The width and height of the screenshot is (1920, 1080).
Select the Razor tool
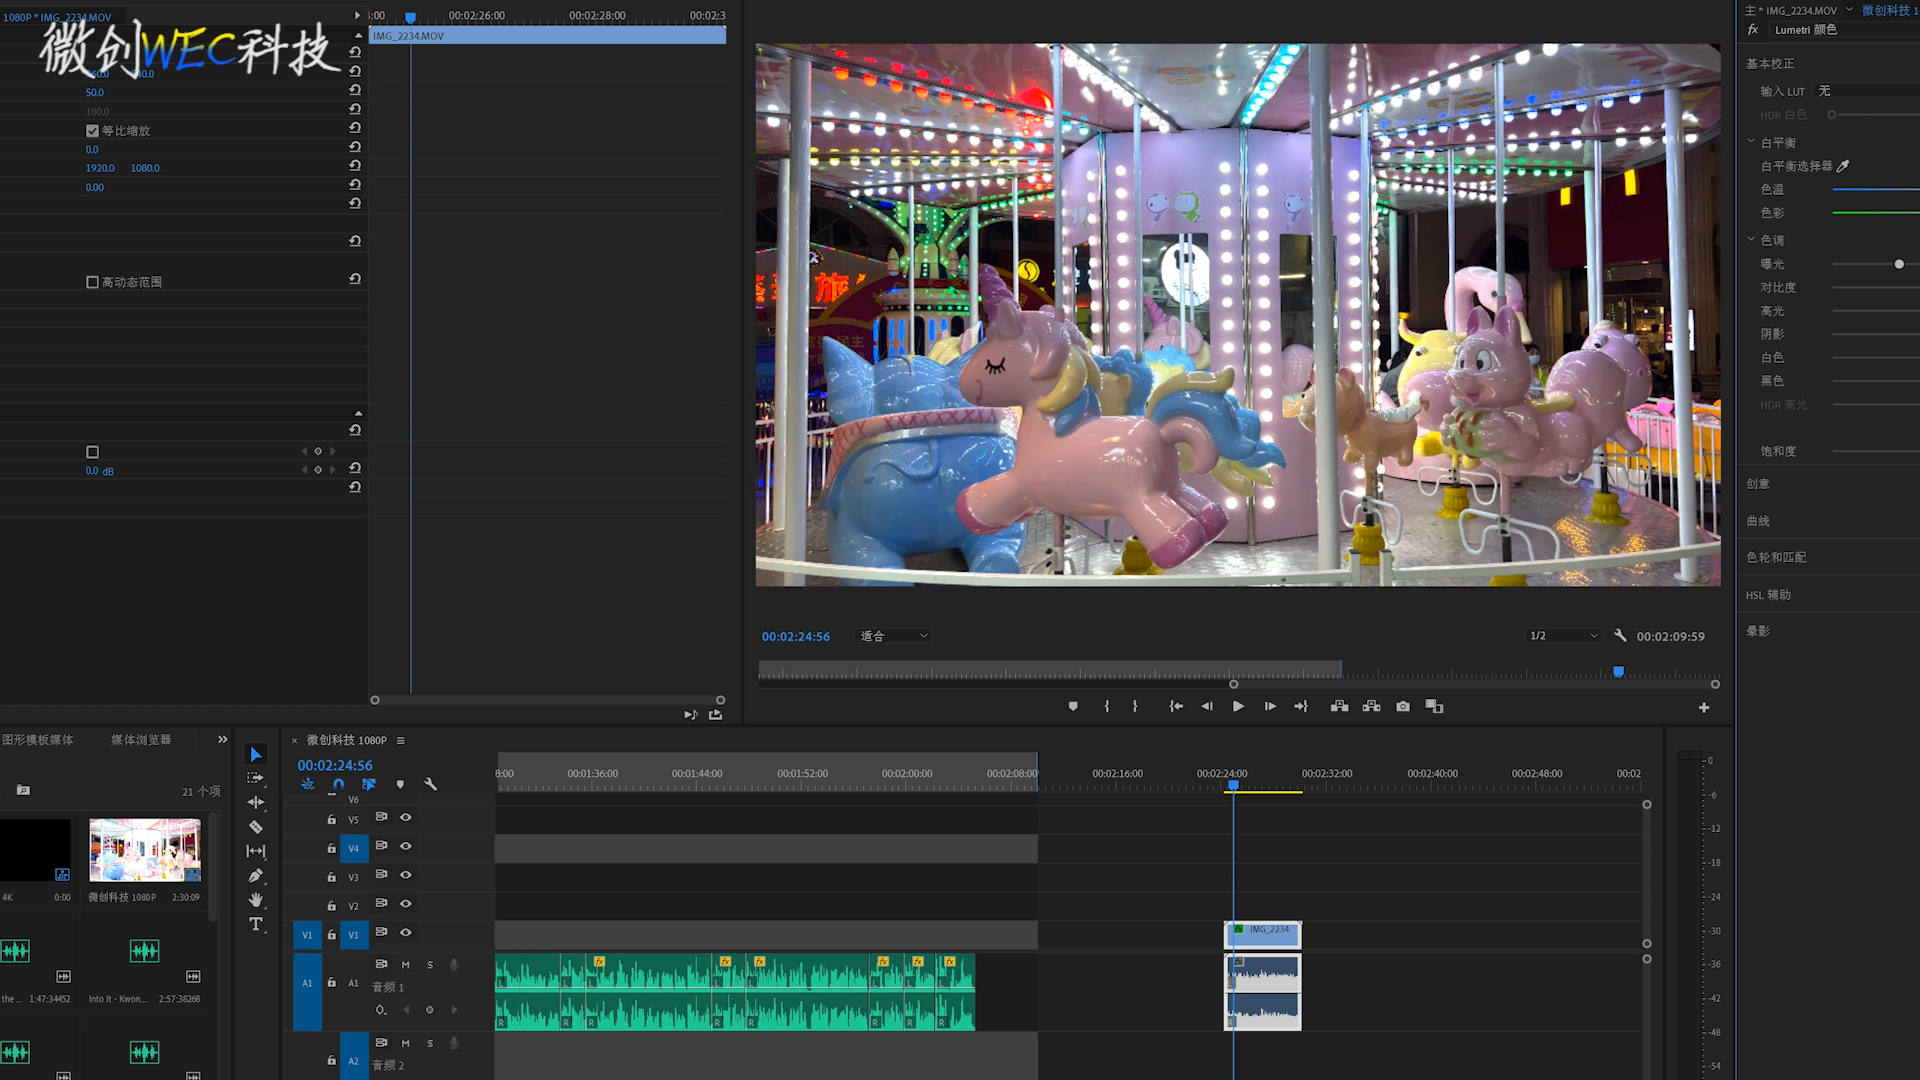(x=256, y=827)
